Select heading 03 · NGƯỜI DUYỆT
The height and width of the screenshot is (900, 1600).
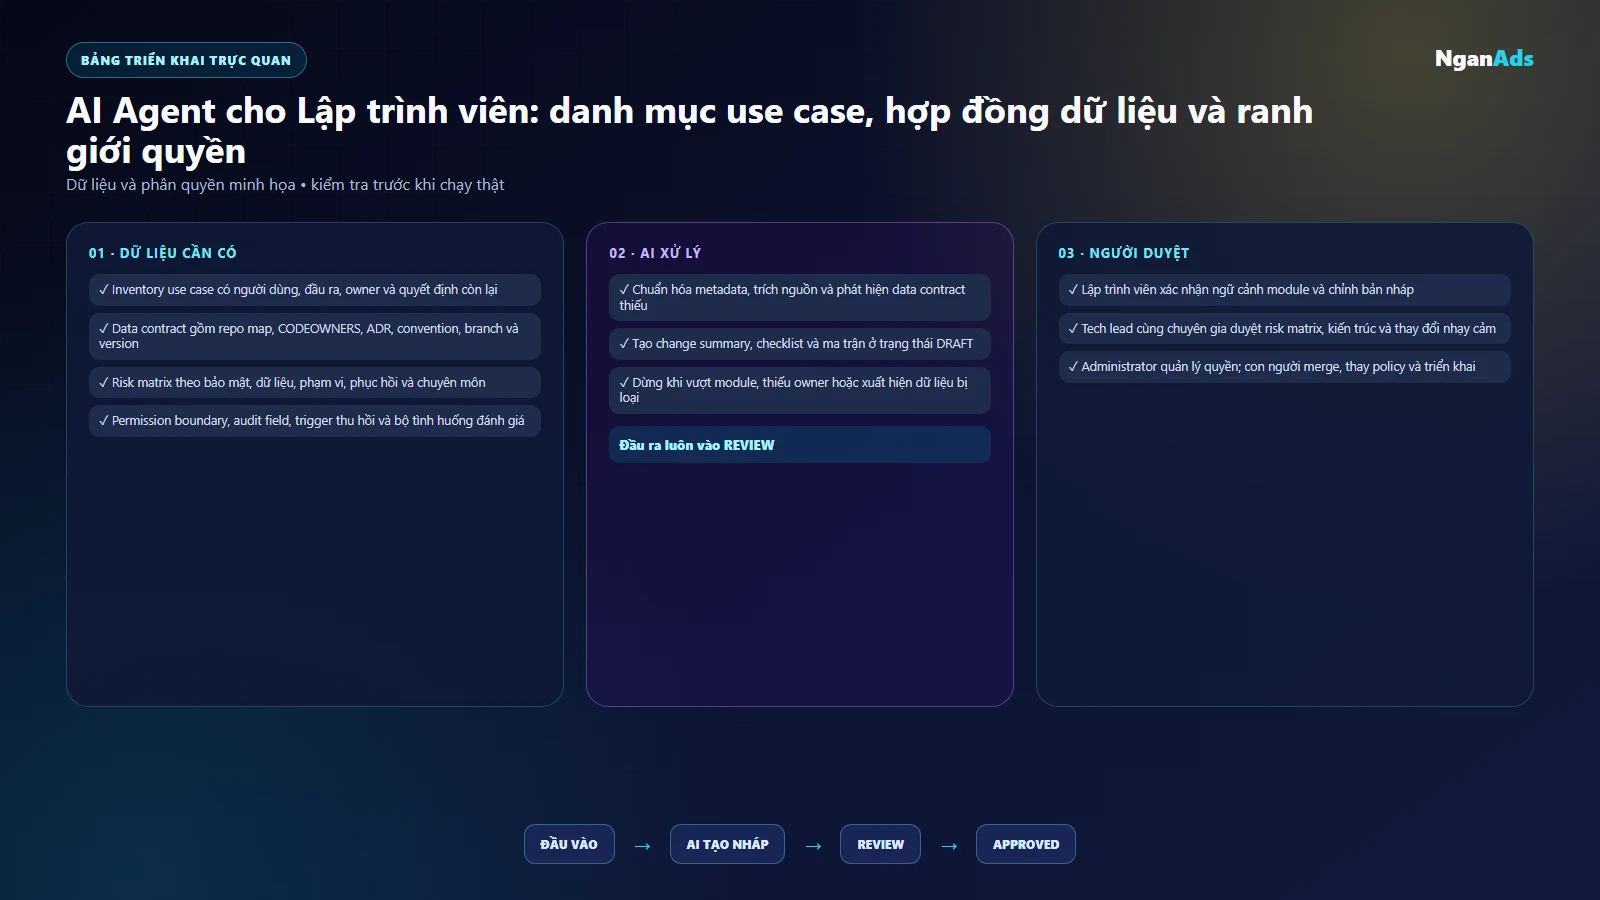(x=1124, y=253)
